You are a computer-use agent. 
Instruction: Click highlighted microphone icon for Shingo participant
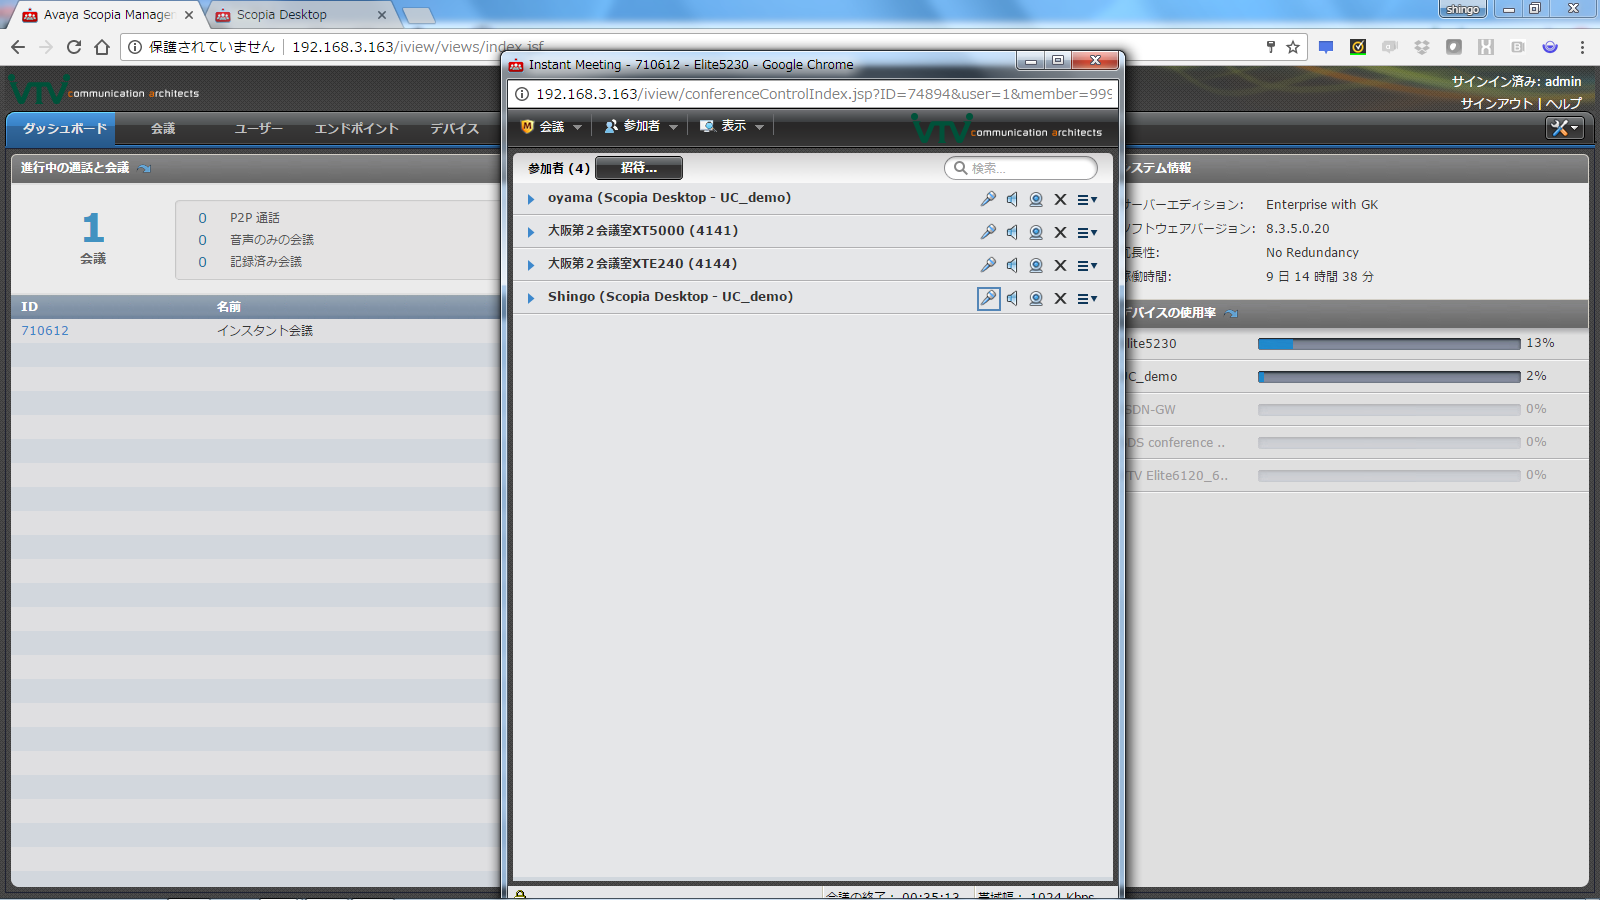(x=988, y=298)
